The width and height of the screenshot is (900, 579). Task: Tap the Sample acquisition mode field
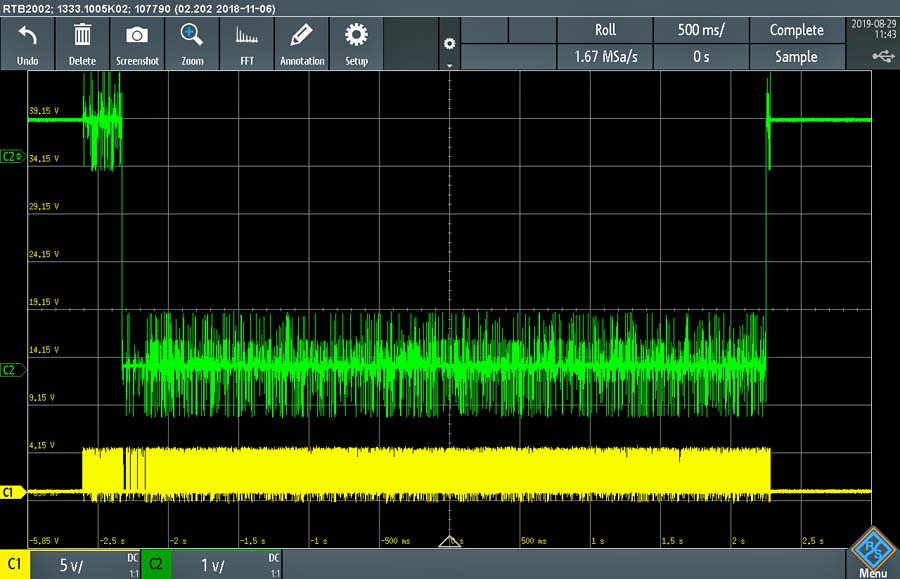click(797, 57)
